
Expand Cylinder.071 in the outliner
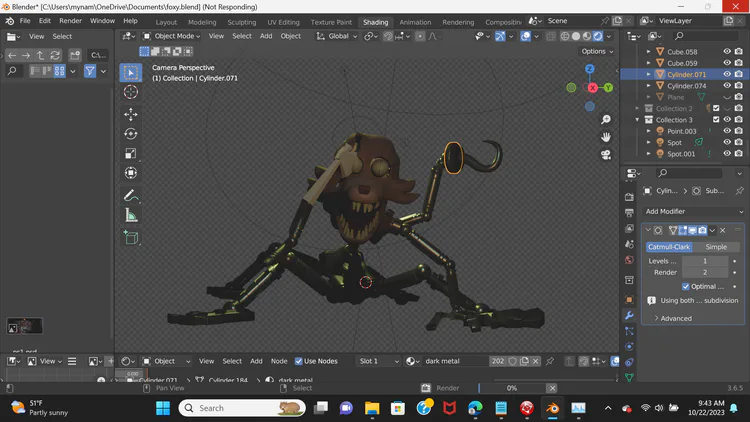pos(649,74)
